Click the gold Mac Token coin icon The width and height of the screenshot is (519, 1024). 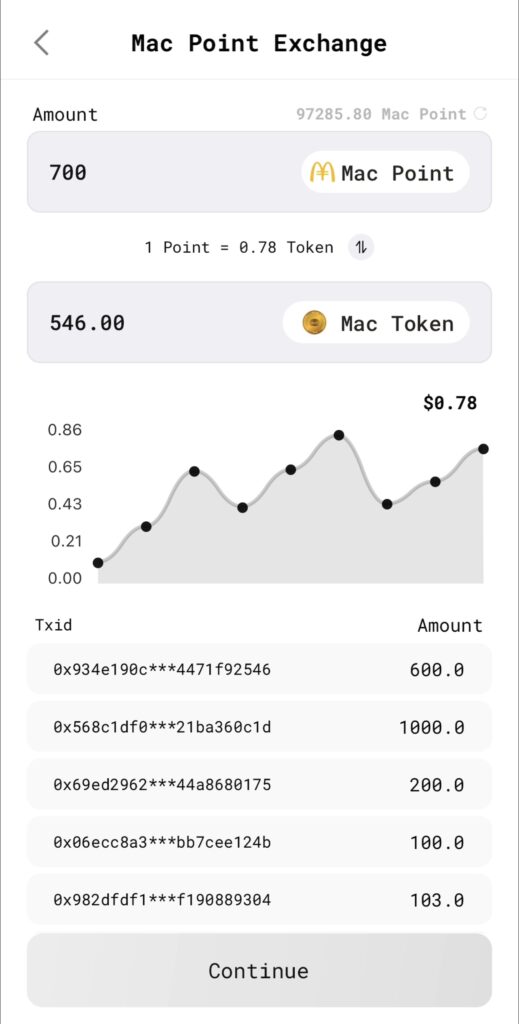pos(315,323)
